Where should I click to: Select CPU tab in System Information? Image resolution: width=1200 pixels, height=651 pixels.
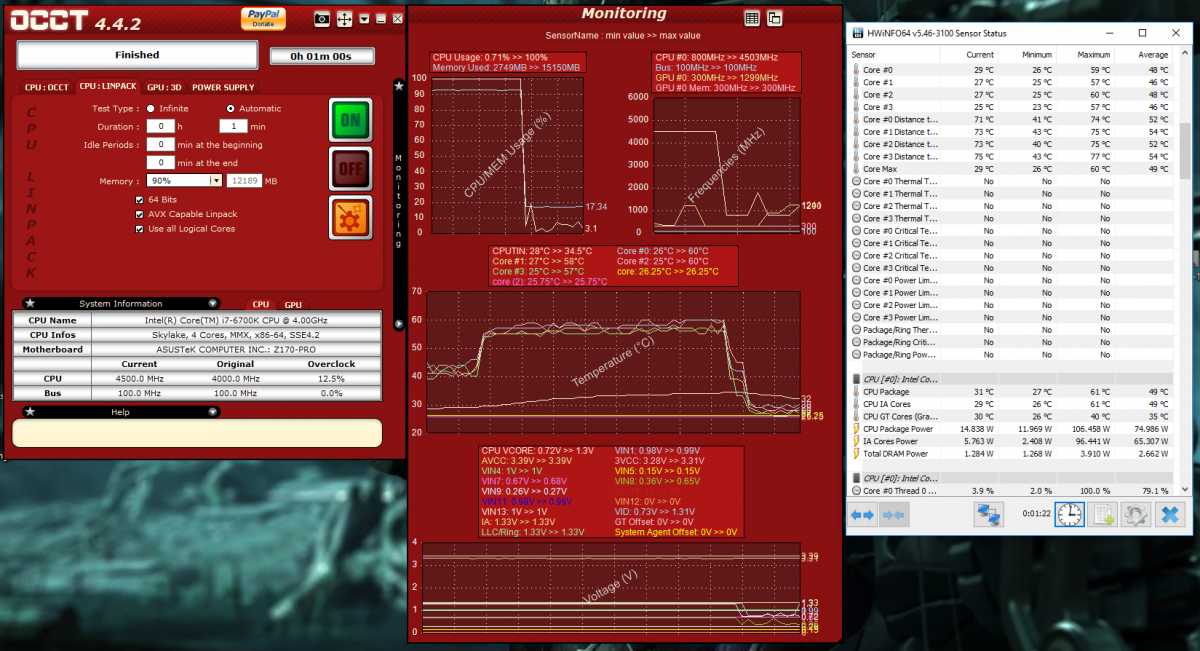coord(260,304)
